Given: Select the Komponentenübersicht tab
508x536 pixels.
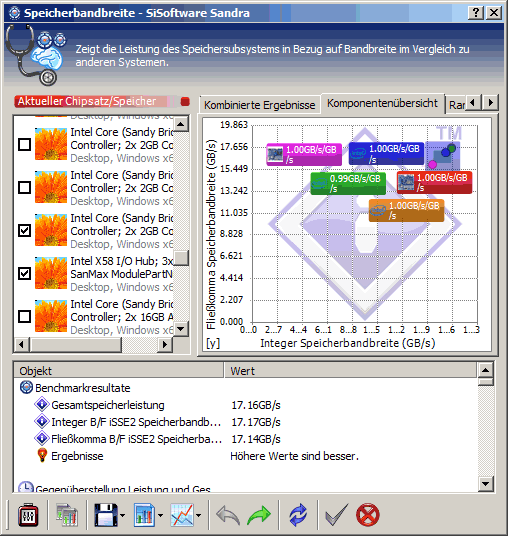Looking at the screenshot, I should [382, 103].
